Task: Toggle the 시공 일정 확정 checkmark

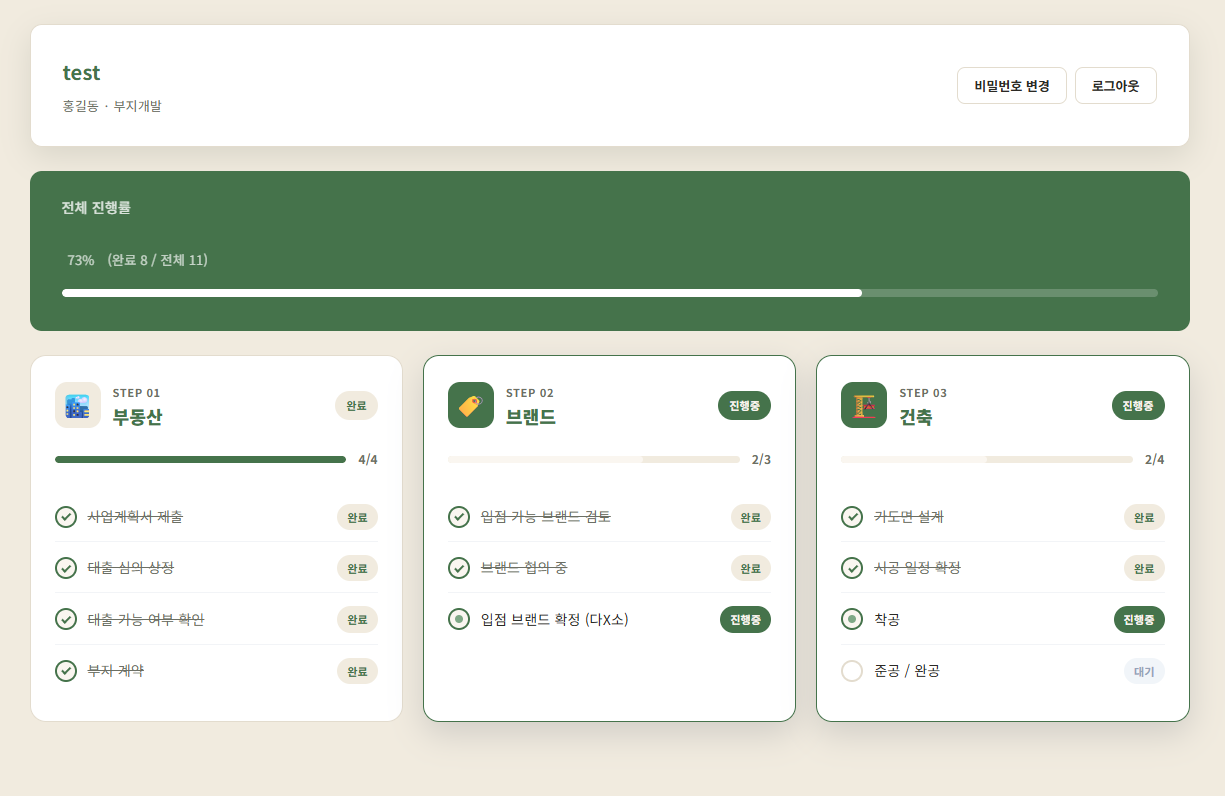Action: click(852, 568)
